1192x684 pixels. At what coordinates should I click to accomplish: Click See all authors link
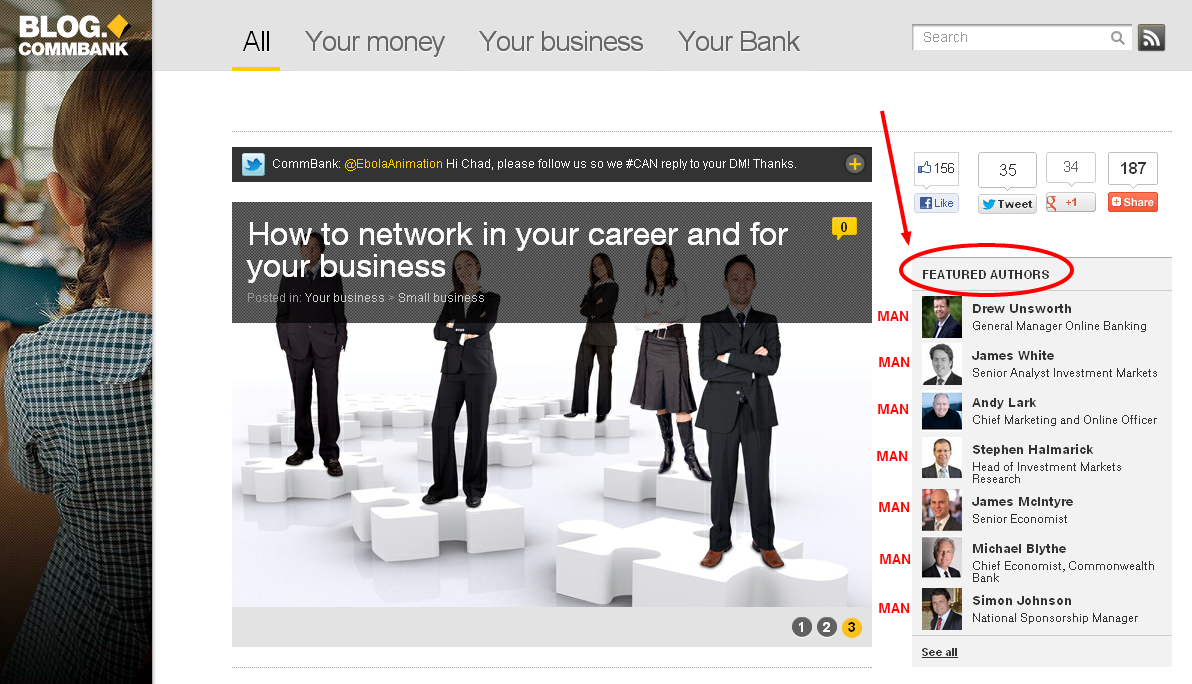tap(940, 652)
